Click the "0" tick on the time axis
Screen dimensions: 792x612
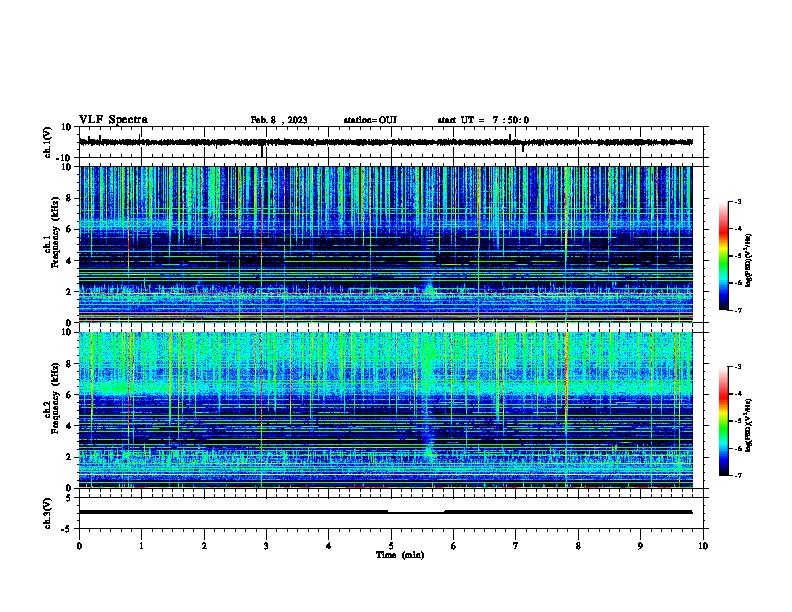[79, 546]
